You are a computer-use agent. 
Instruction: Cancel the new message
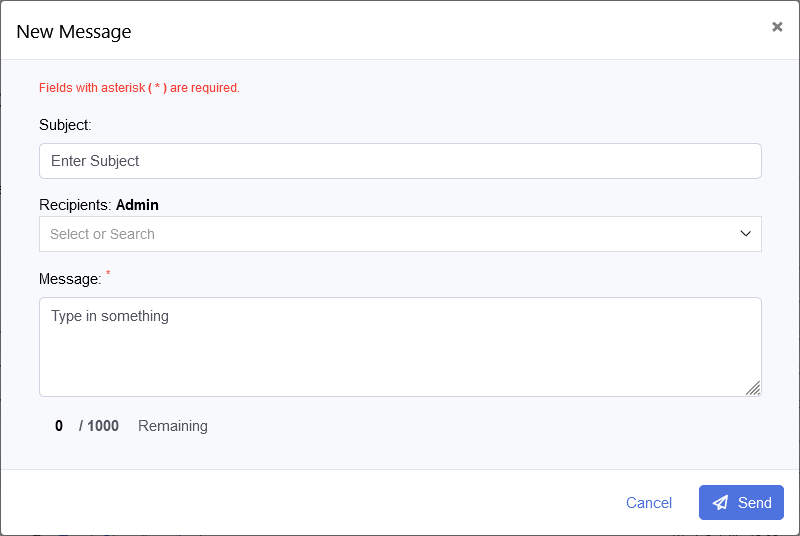649,503
